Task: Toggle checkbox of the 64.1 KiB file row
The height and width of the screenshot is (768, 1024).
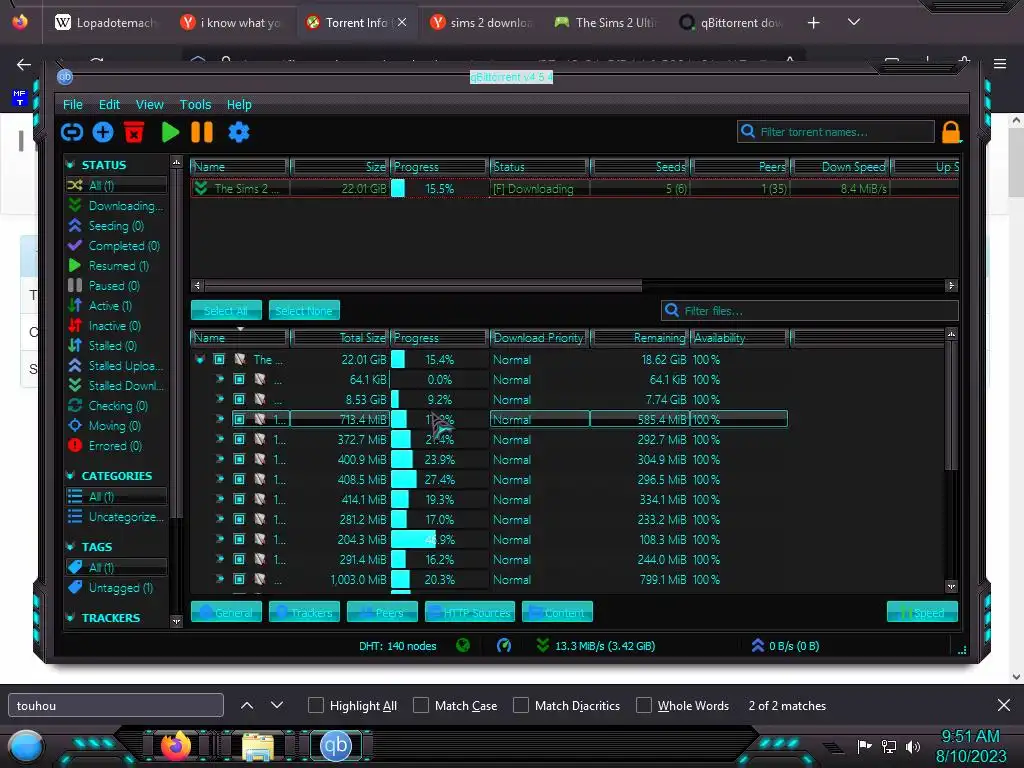Action: [239, 379]
